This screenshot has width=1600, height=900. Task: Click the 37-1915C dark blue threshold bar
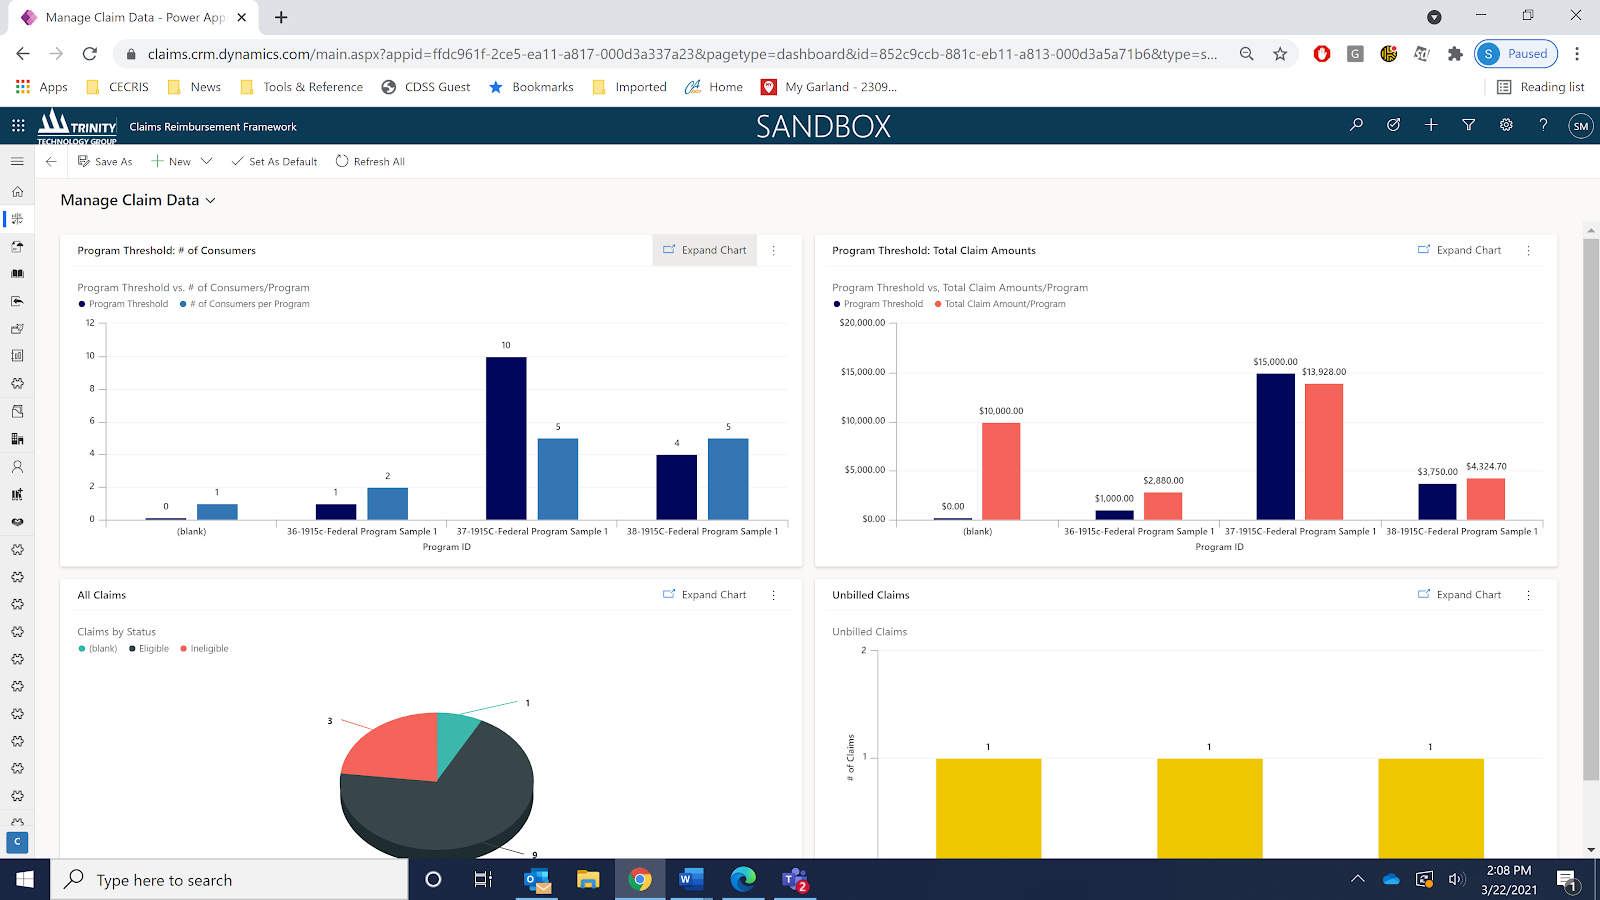pyautogui.click(x=506, y=438)
